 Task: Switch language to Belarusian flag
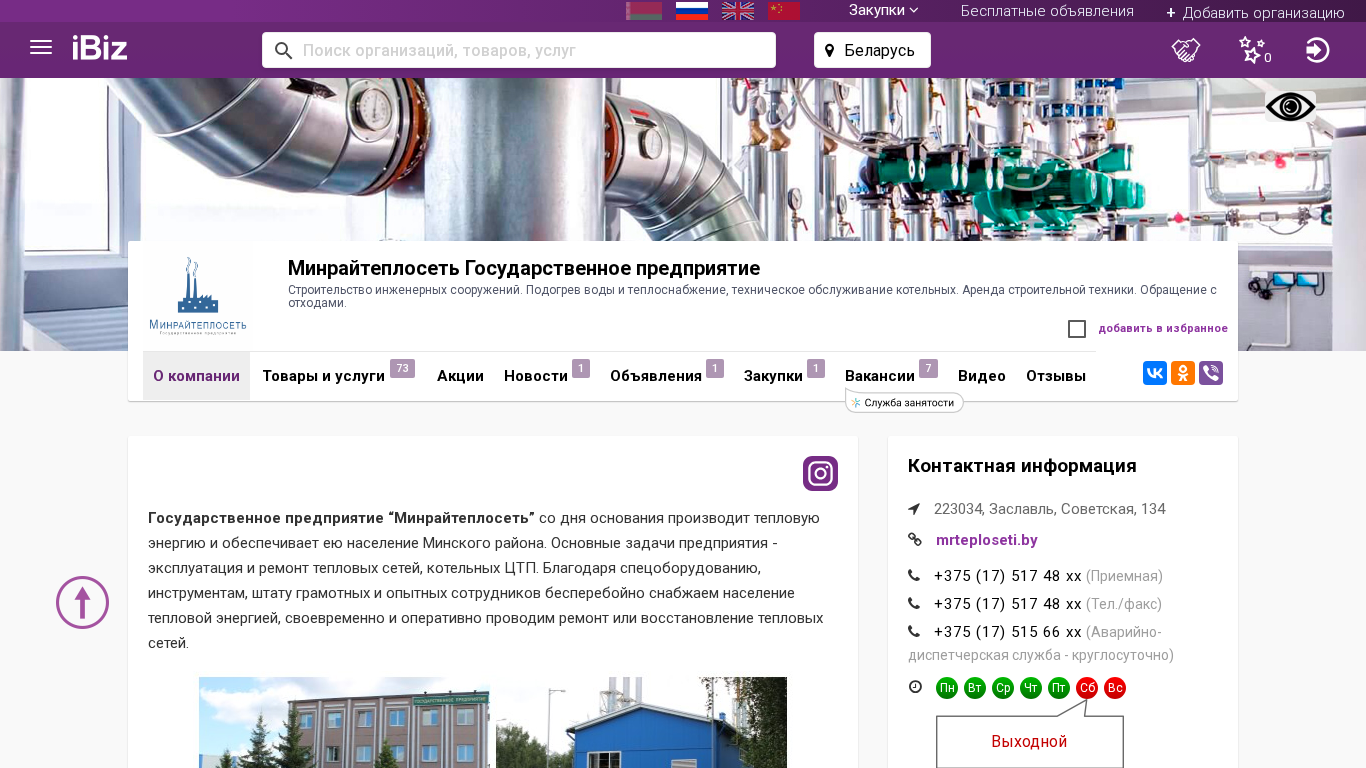[x=644, y=10]
